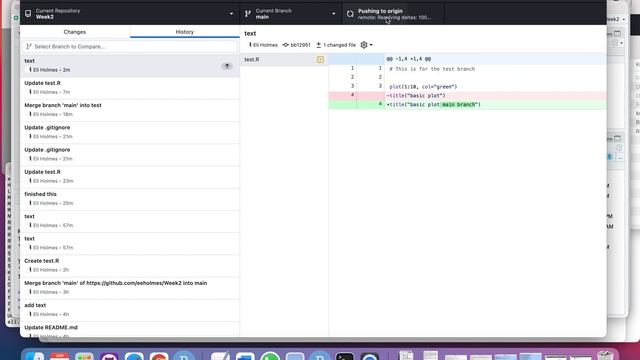This screenshot has height=360, width=640.
Task: Click the removed line -title("basic plot")
Action: click(467, 96)
